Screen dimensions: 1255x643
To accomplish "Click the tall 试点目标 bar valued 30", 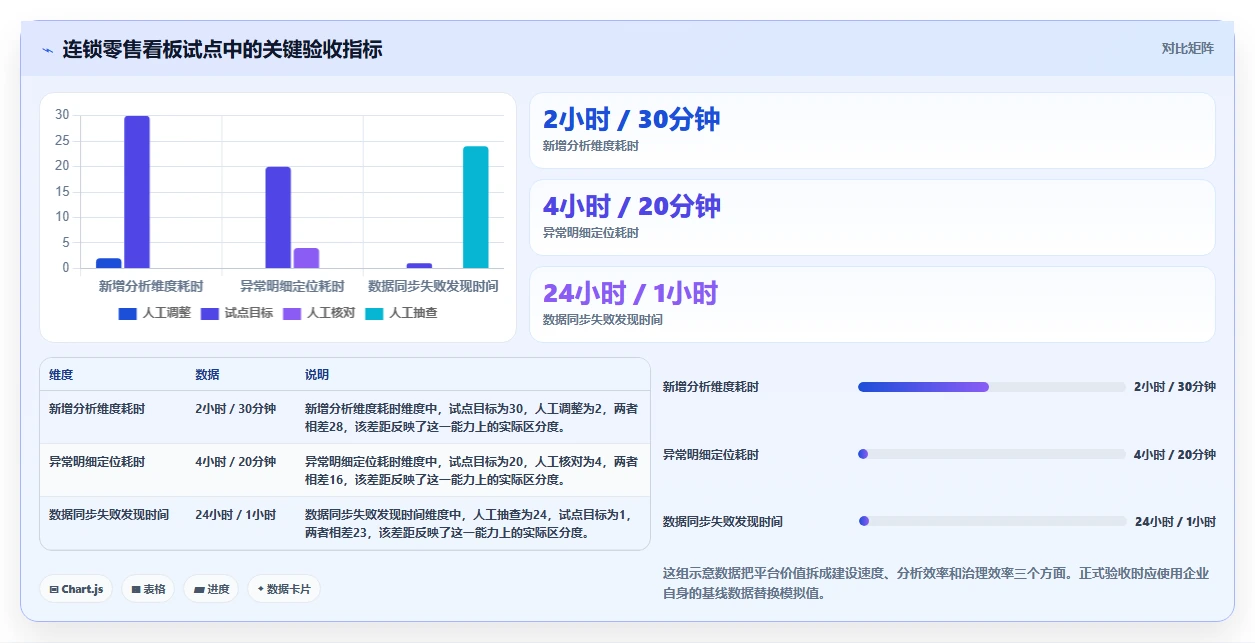I will (x=137, y=192).
